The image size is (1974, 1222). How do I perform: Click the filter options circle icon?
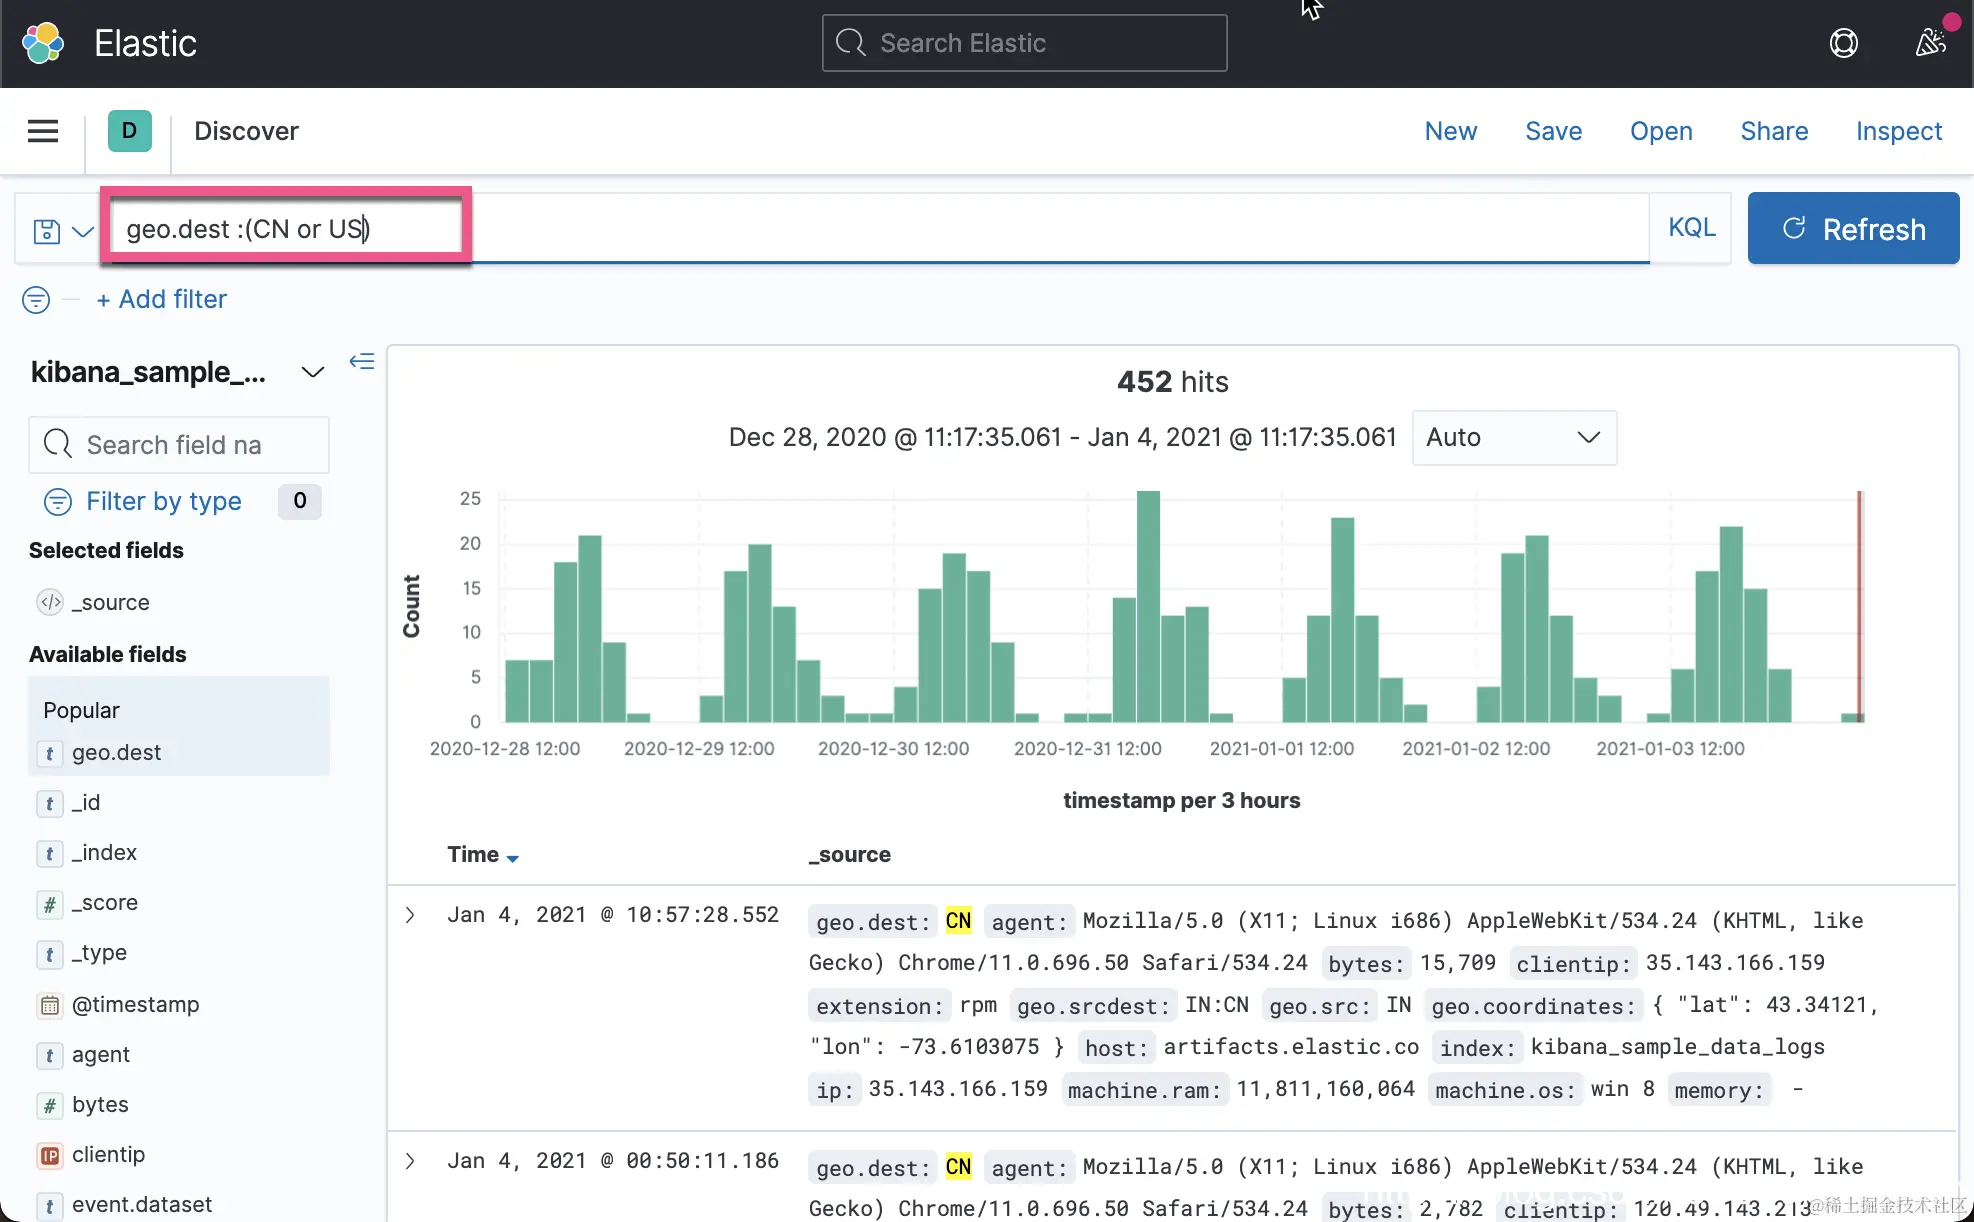[x=36, y=299]
